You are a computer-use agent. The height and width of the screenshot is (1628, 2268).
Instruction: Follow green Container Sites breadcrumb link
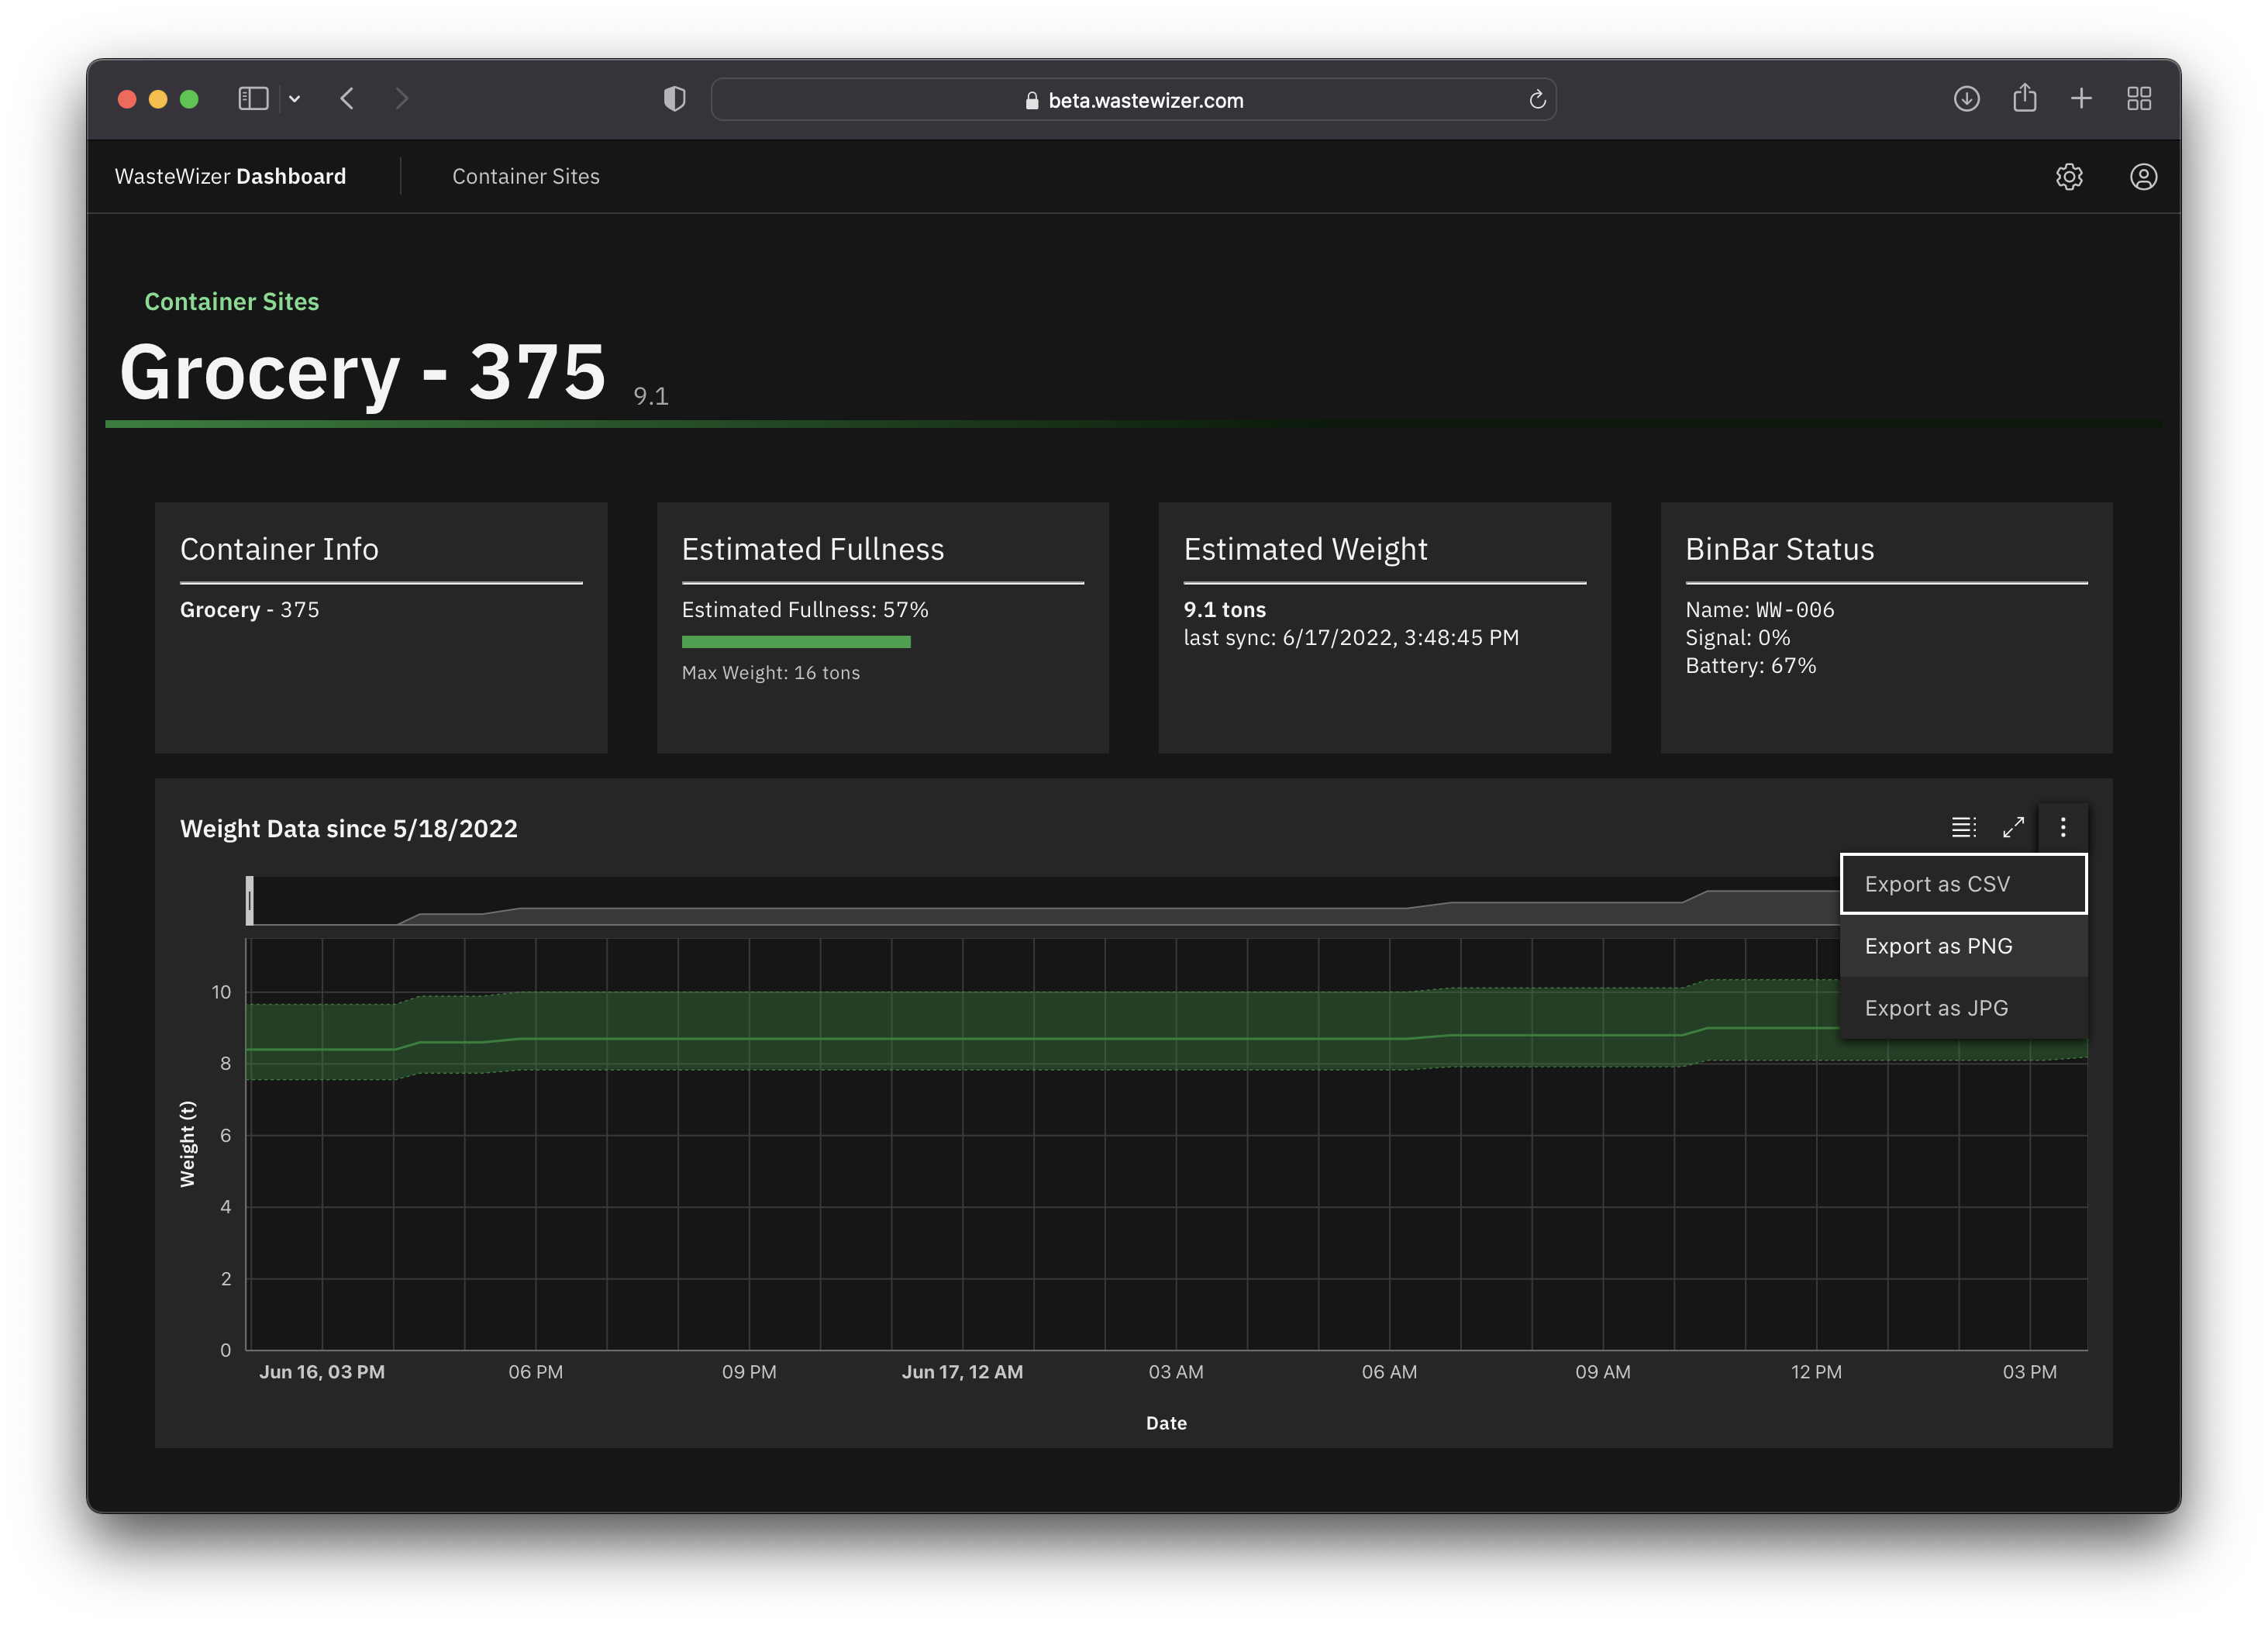[231, 302]
